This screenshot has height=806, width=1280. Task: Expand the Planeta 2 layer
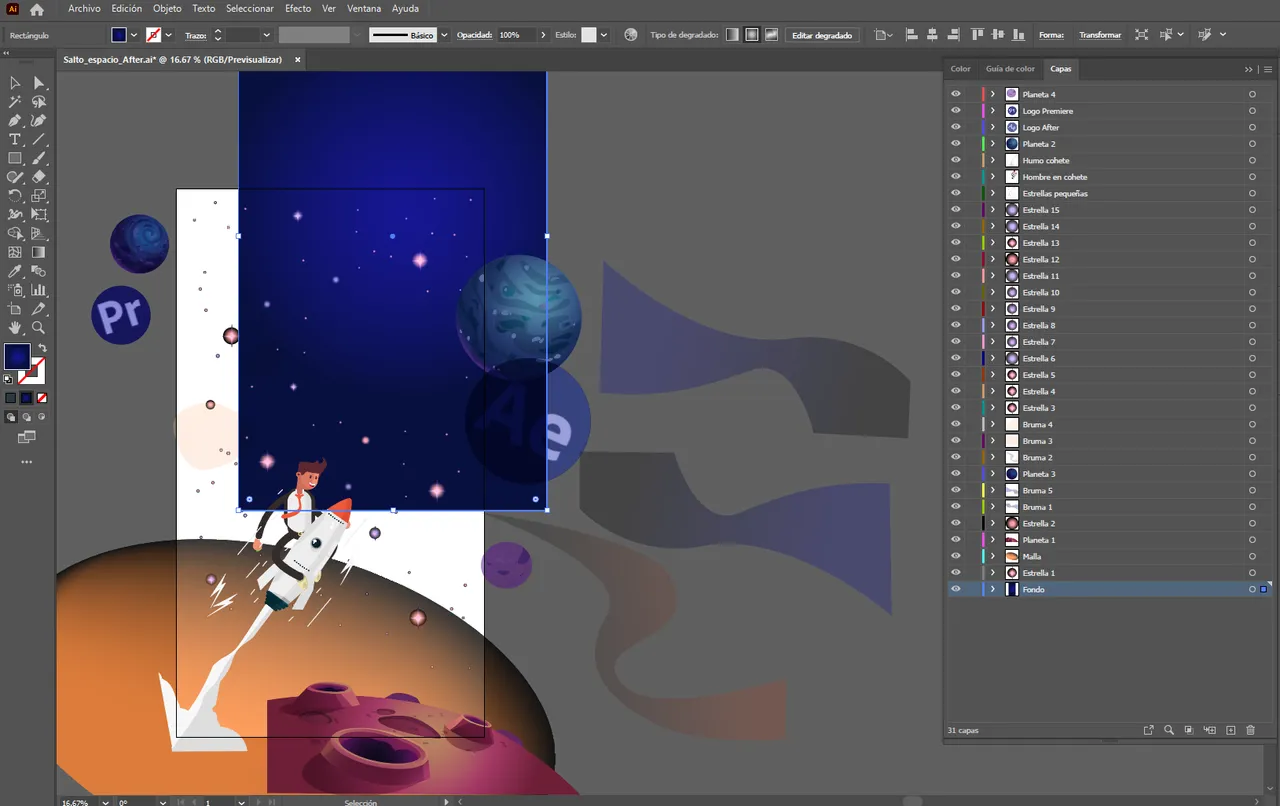coord(993,144)
